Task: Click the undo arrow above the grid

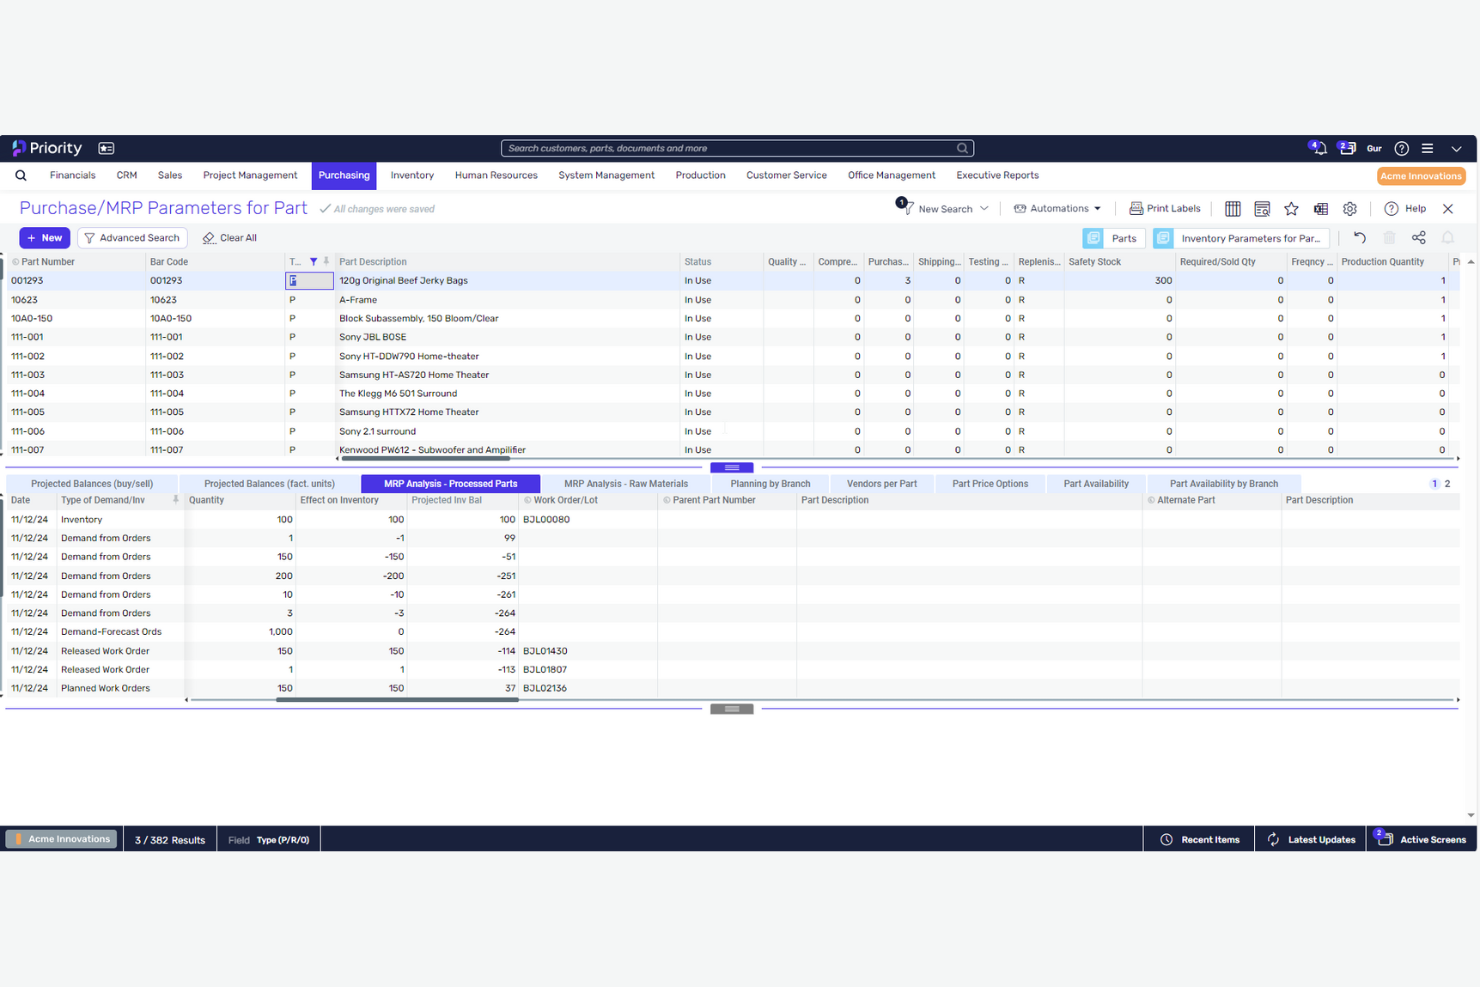Action: click(x=1359, y=237)
